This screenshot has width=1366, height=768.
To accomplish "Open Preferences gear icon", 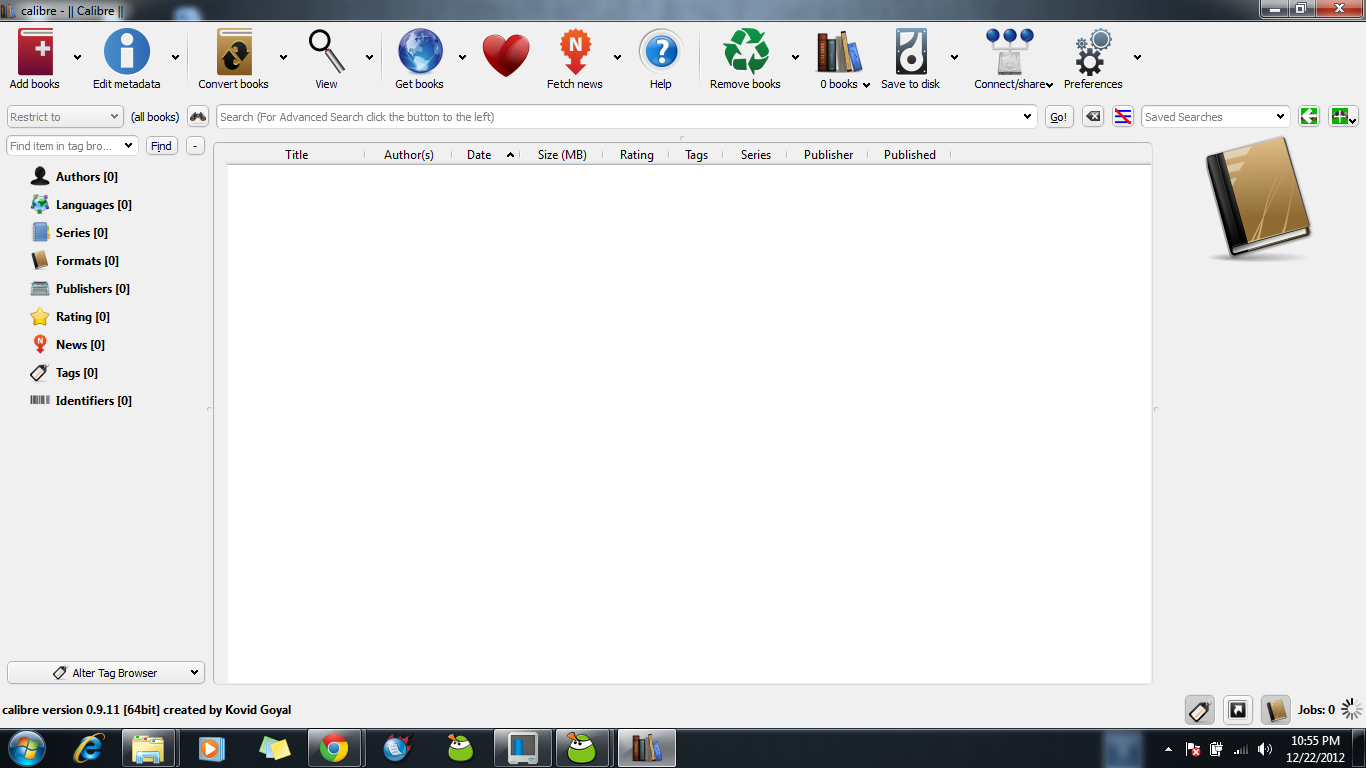I will click(1093, 52).
